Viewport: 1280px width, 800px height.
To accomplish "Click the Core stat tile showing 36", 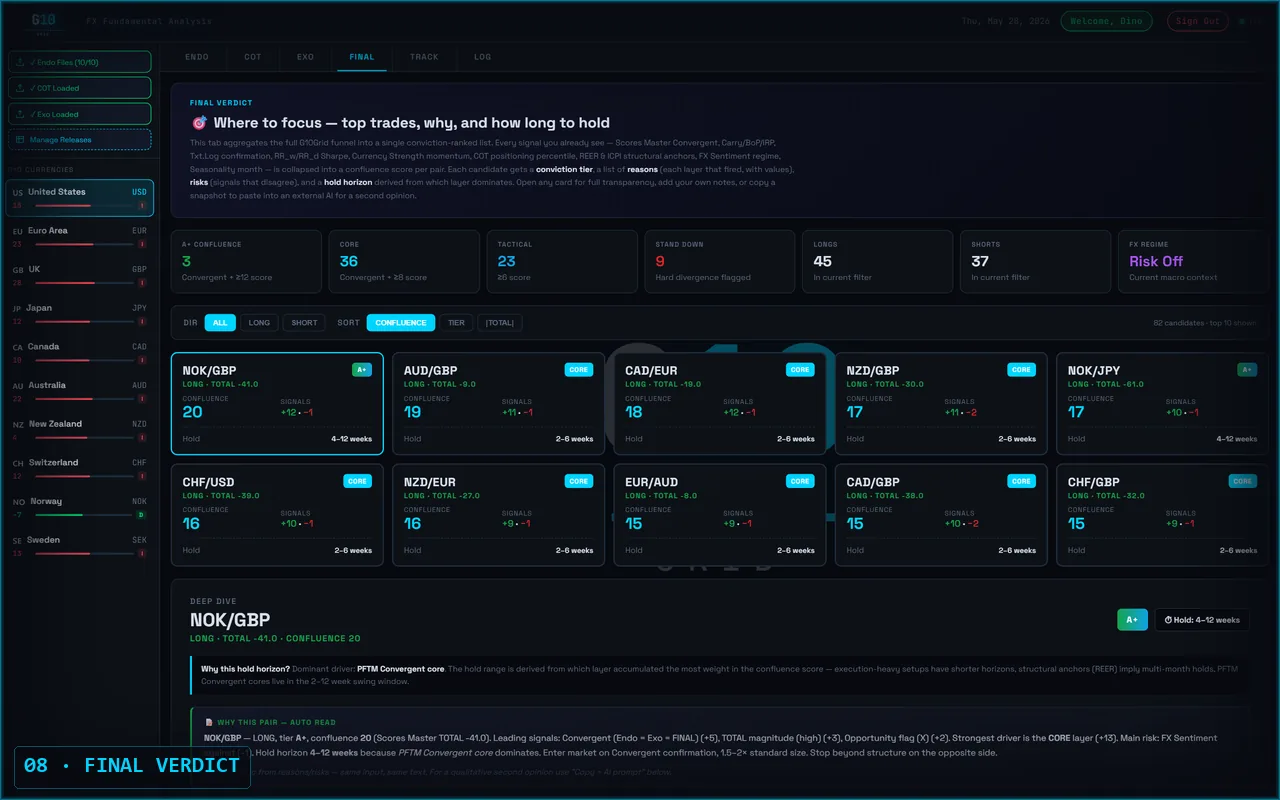I will (x=404, y=261).
